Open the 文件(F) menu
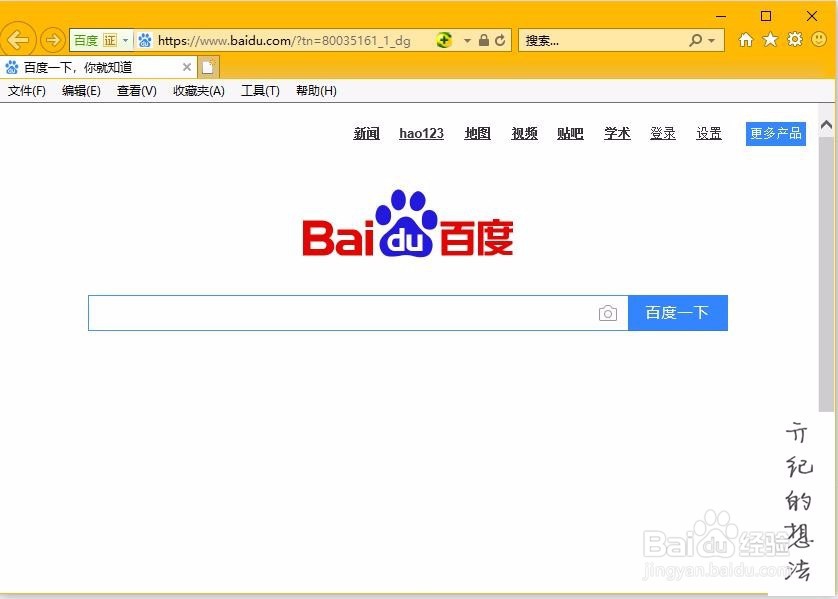Viewport: 838px width, 599px height. [x=27, y=91]
